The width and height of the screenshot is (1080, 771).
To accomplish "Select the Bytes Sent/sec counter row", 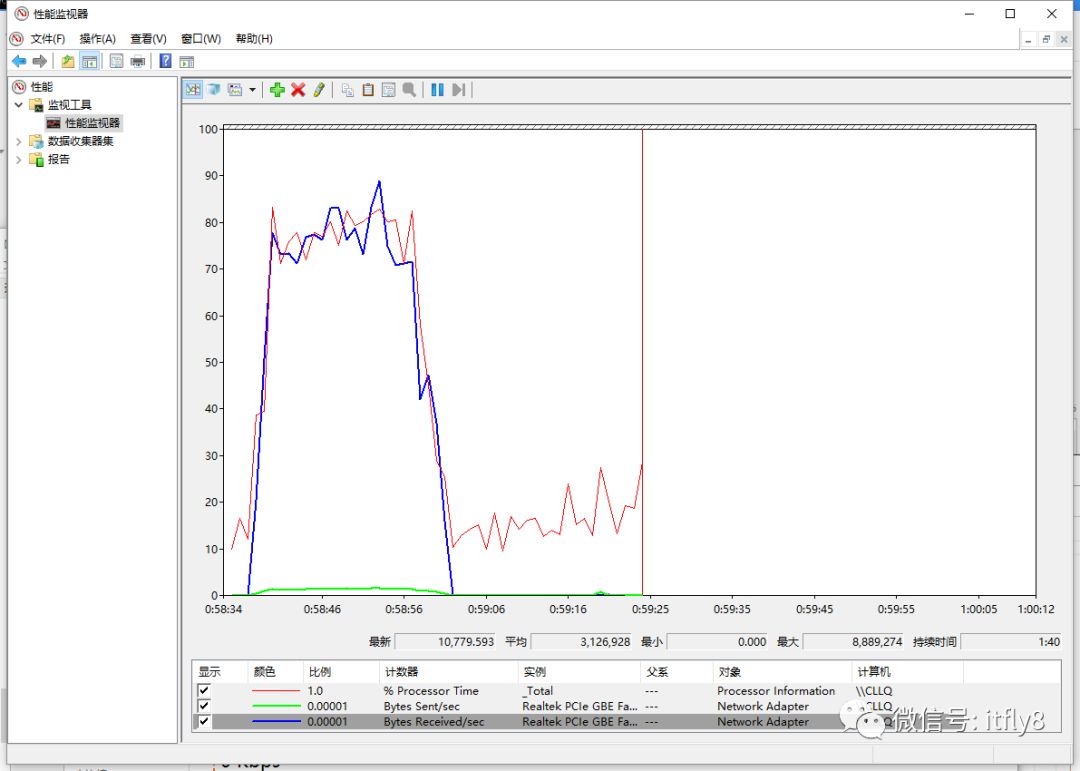I will 626,706.
